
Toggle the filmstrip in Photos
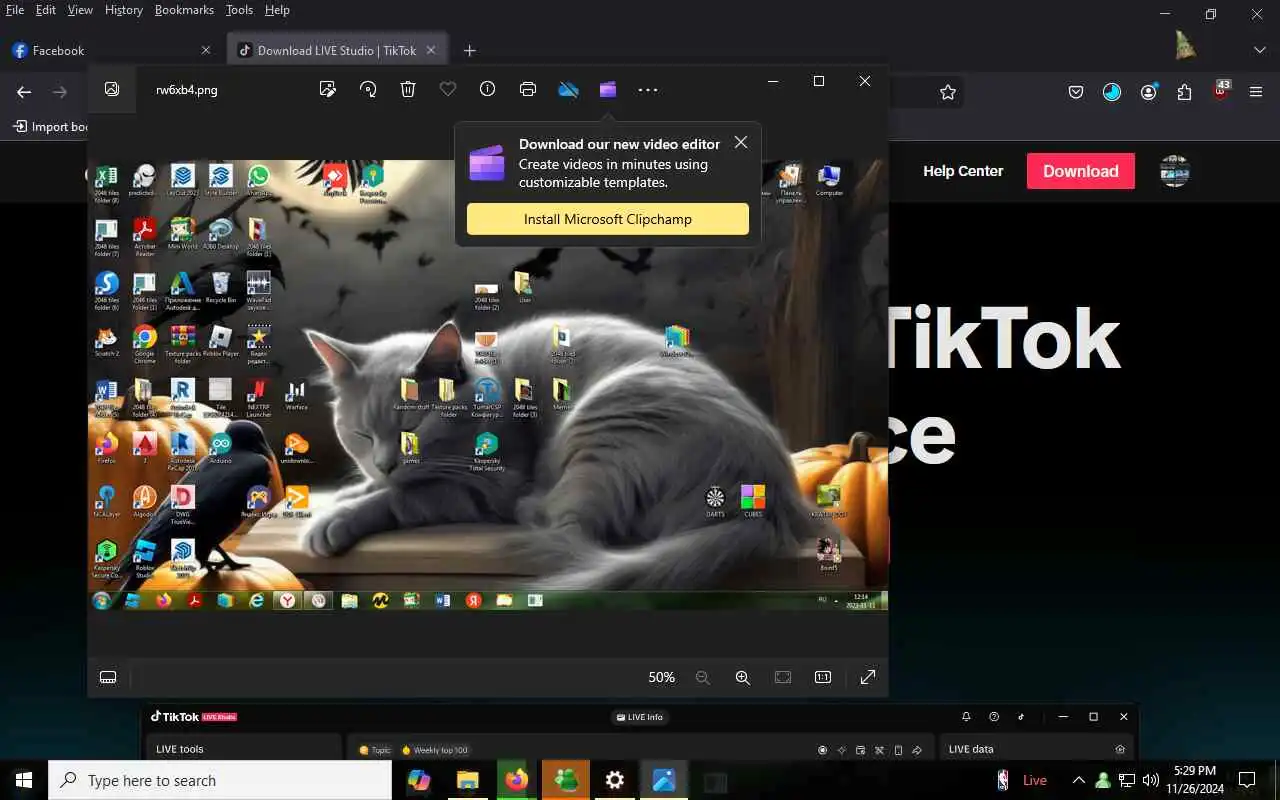108,677
